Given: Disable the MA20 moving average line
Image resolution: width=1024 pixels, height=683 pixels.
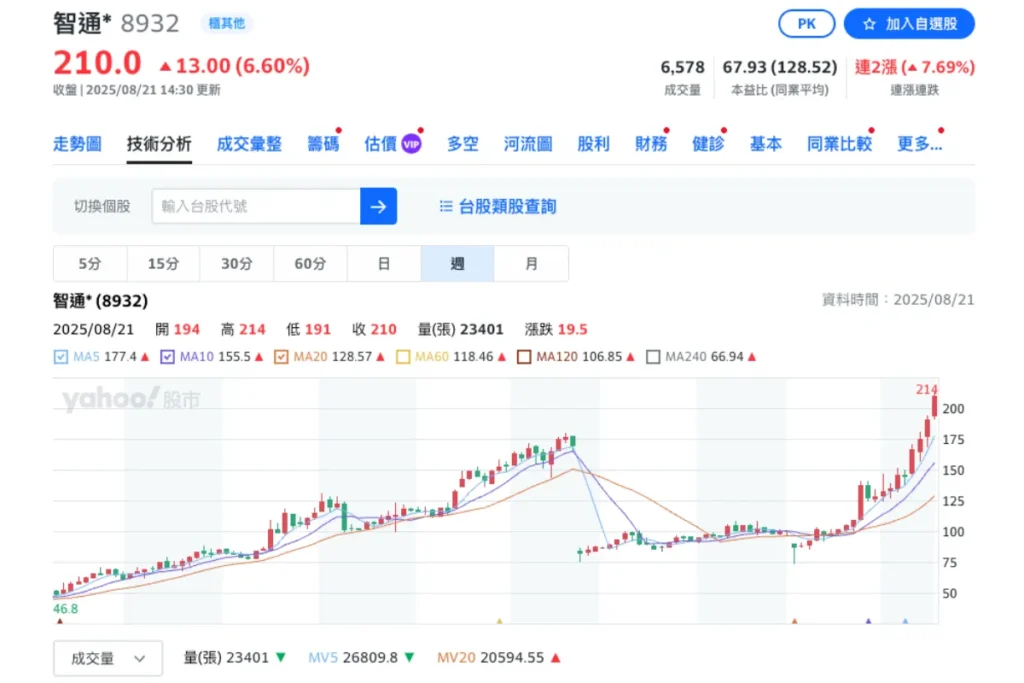Looking at the screenshot, I should tap(282, 356).
